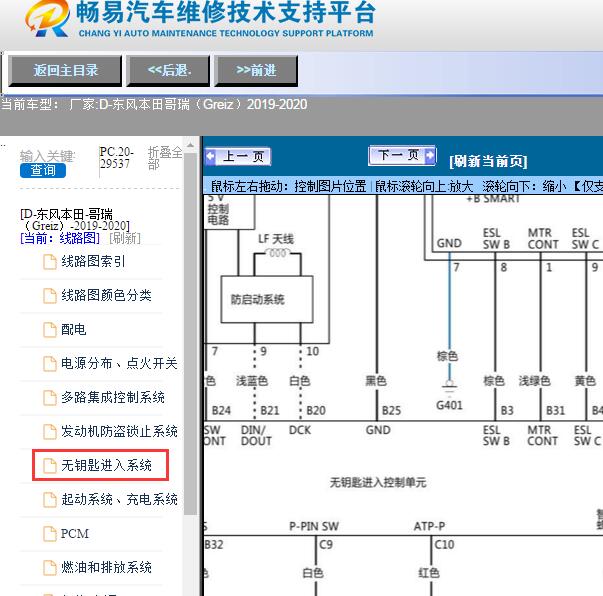The image size is (603, 596).
Task: Click the P-PIN SW label in the diagram
Action: click(314, 526)
